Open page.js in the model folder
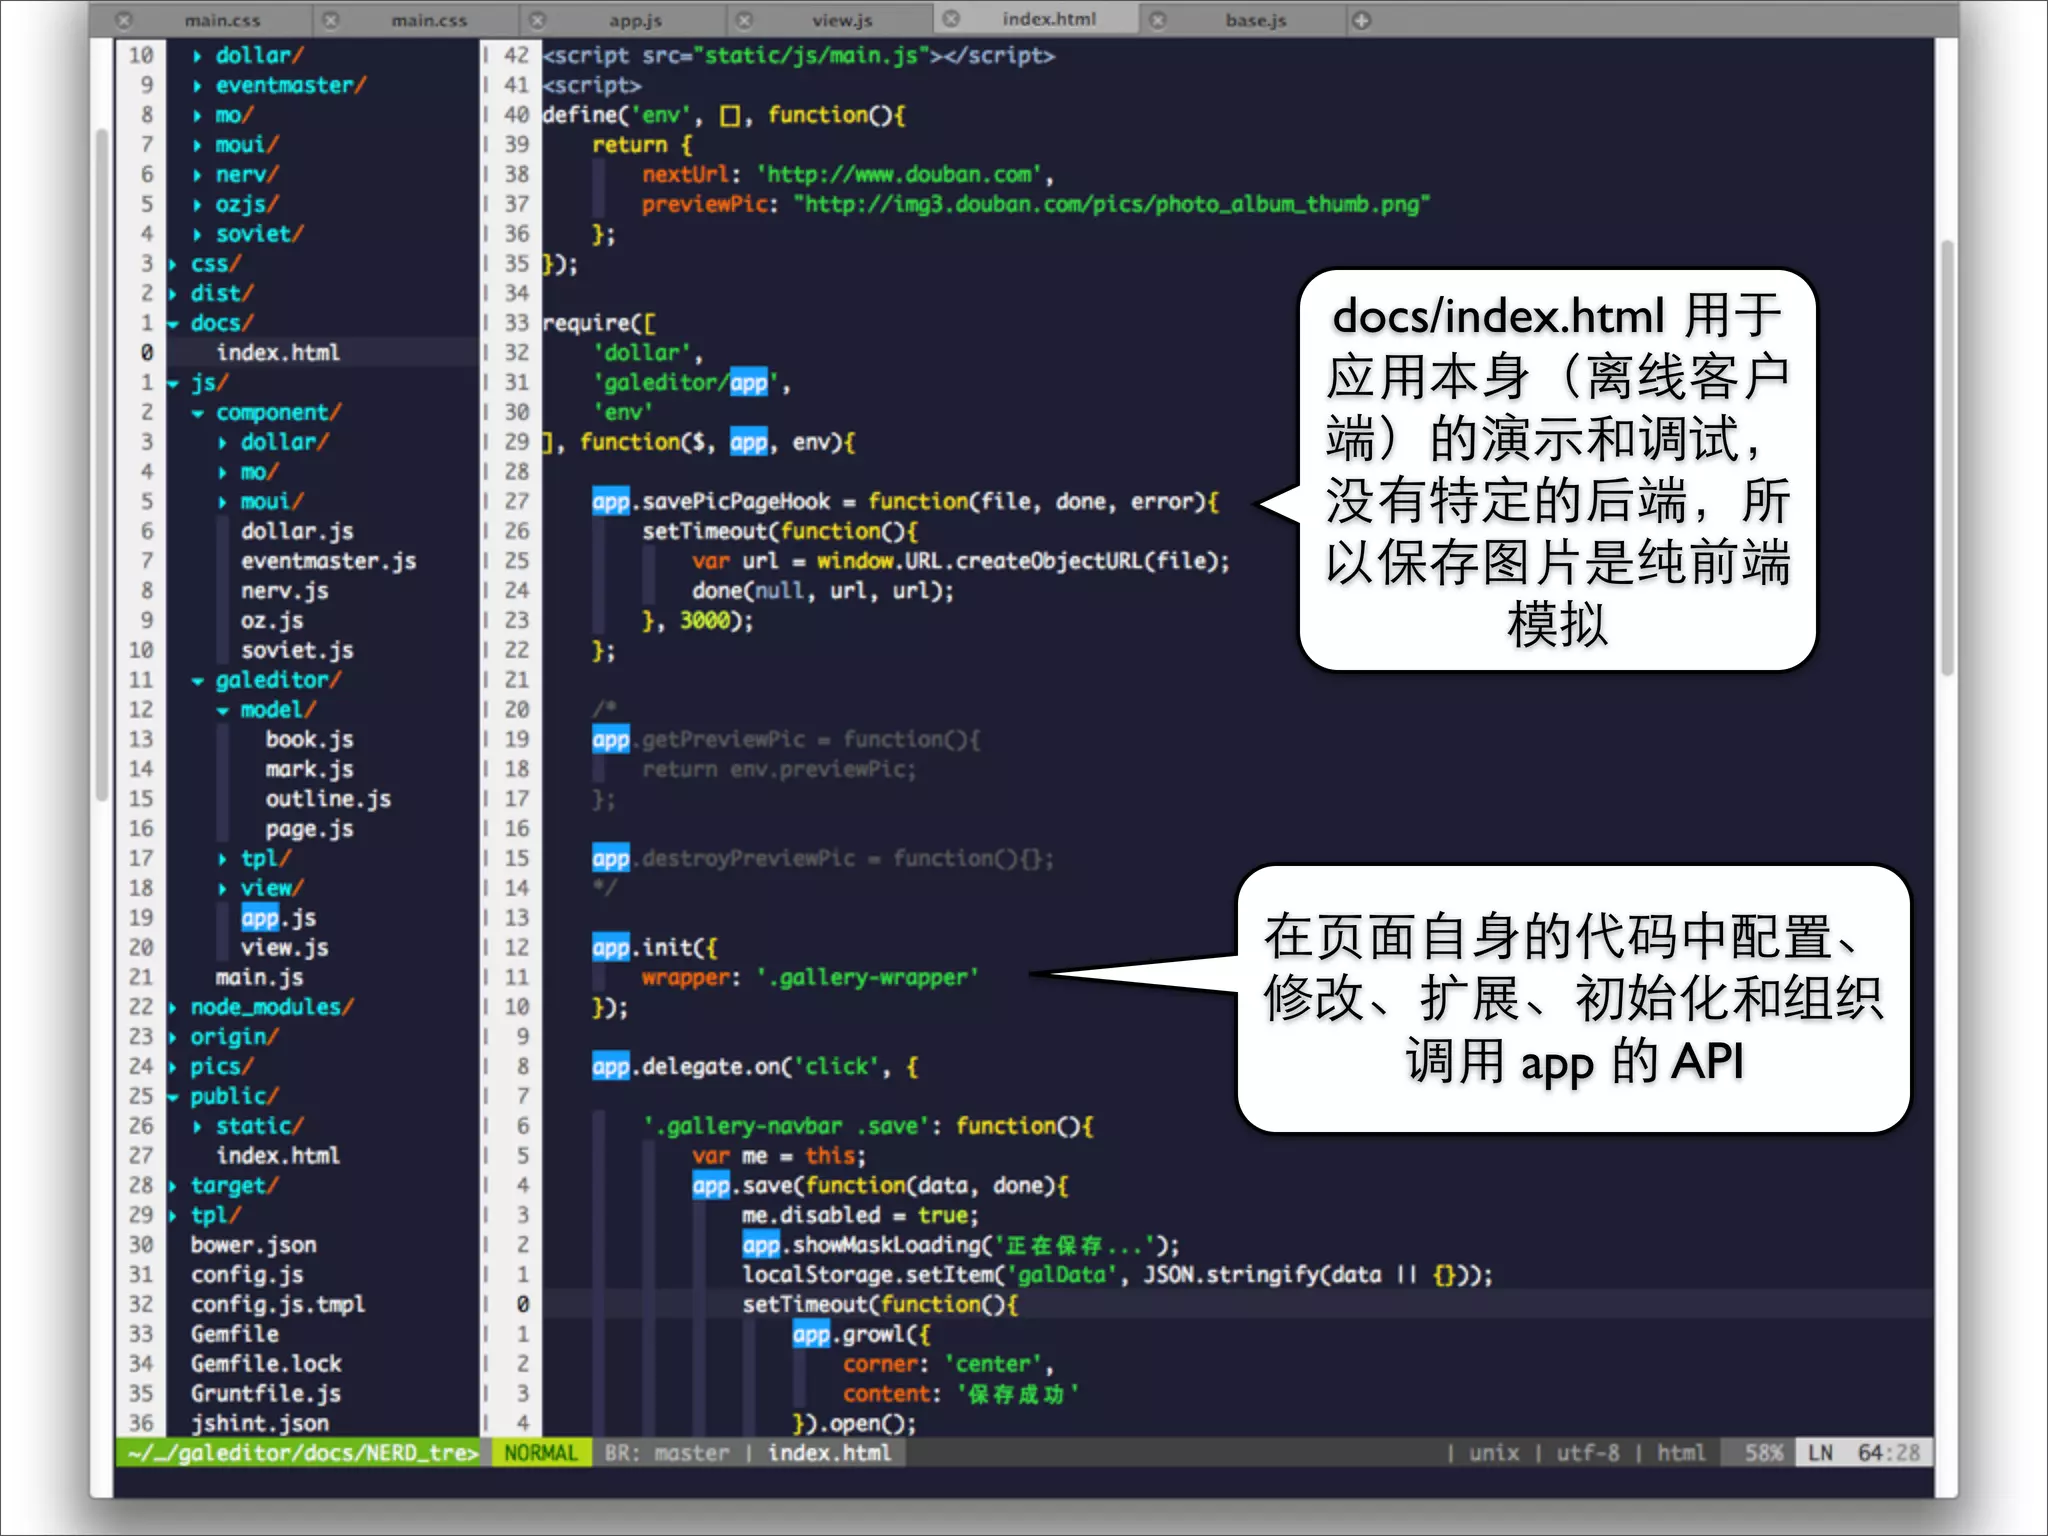The image size is (2048, 1536). 309,829
